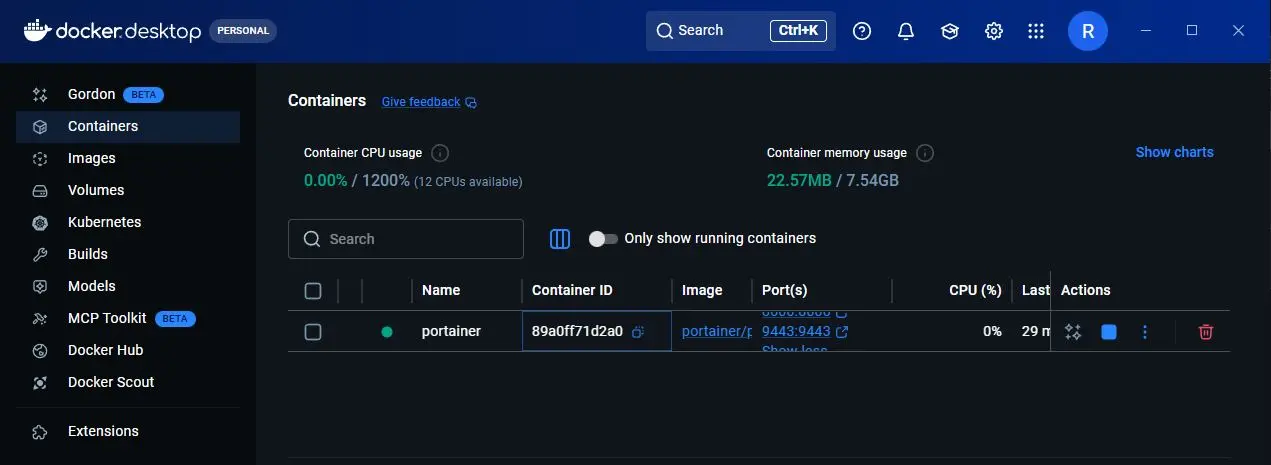The width and height of the screenshot is (1271, 465).
Task: Click the PERSONAL plan badge
Action: [243, 31]
